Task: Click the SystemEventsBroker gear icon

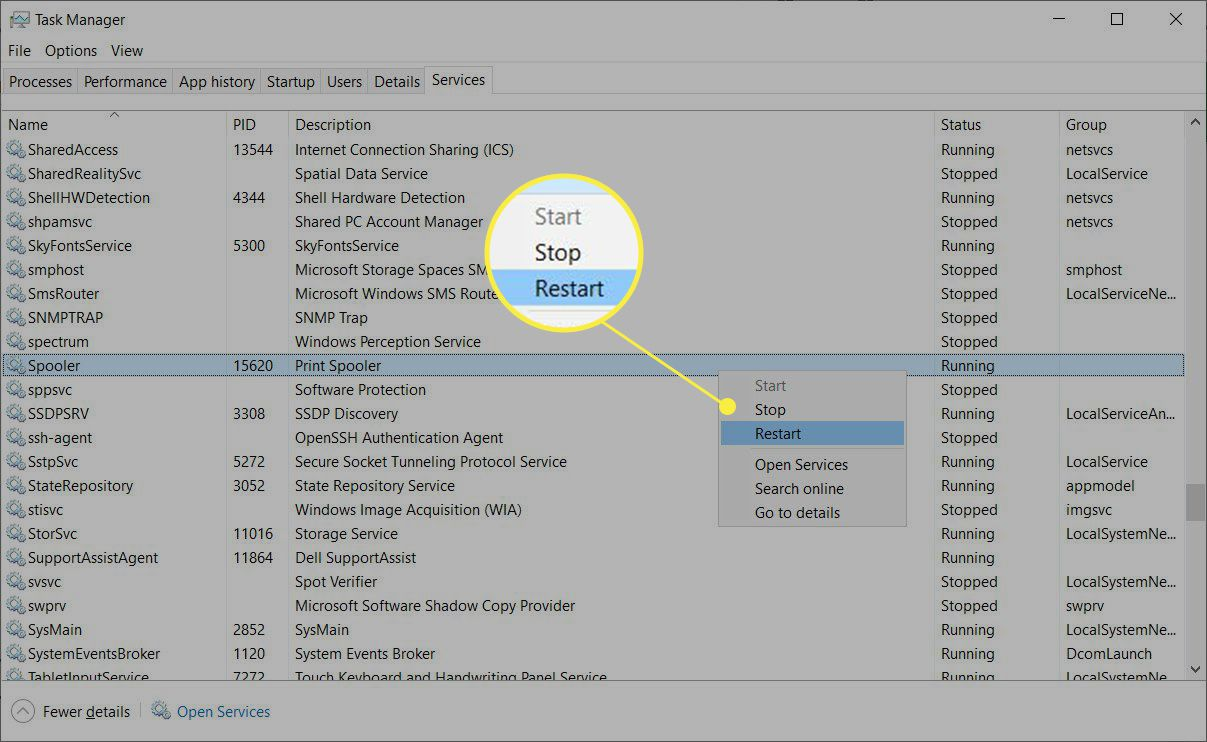Action: pyautogui.click(x=15, y=654)
